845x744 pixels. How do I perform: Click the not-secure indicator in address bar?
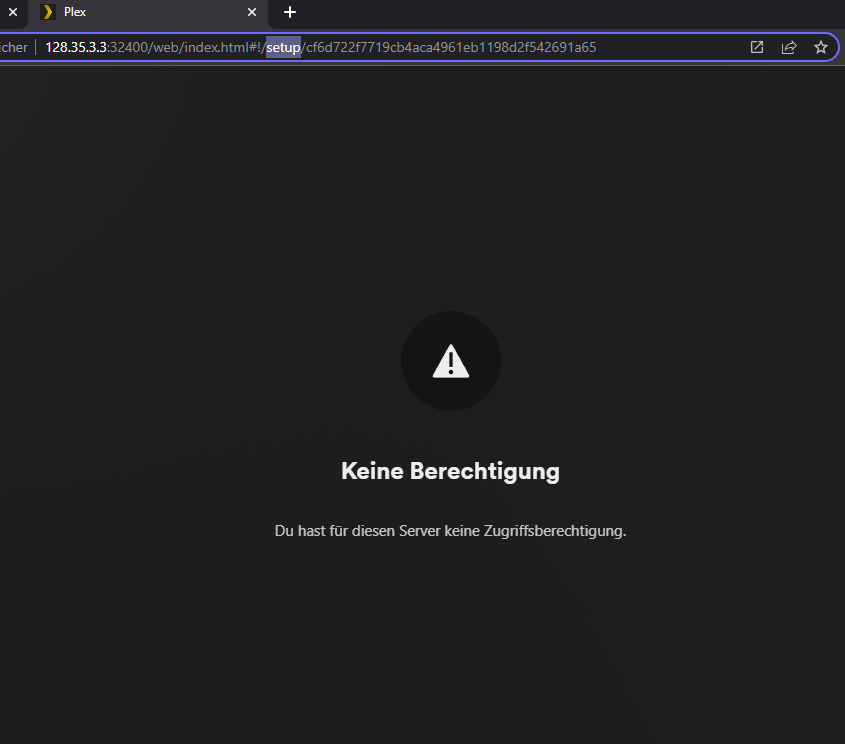click(x=13, y=47)
